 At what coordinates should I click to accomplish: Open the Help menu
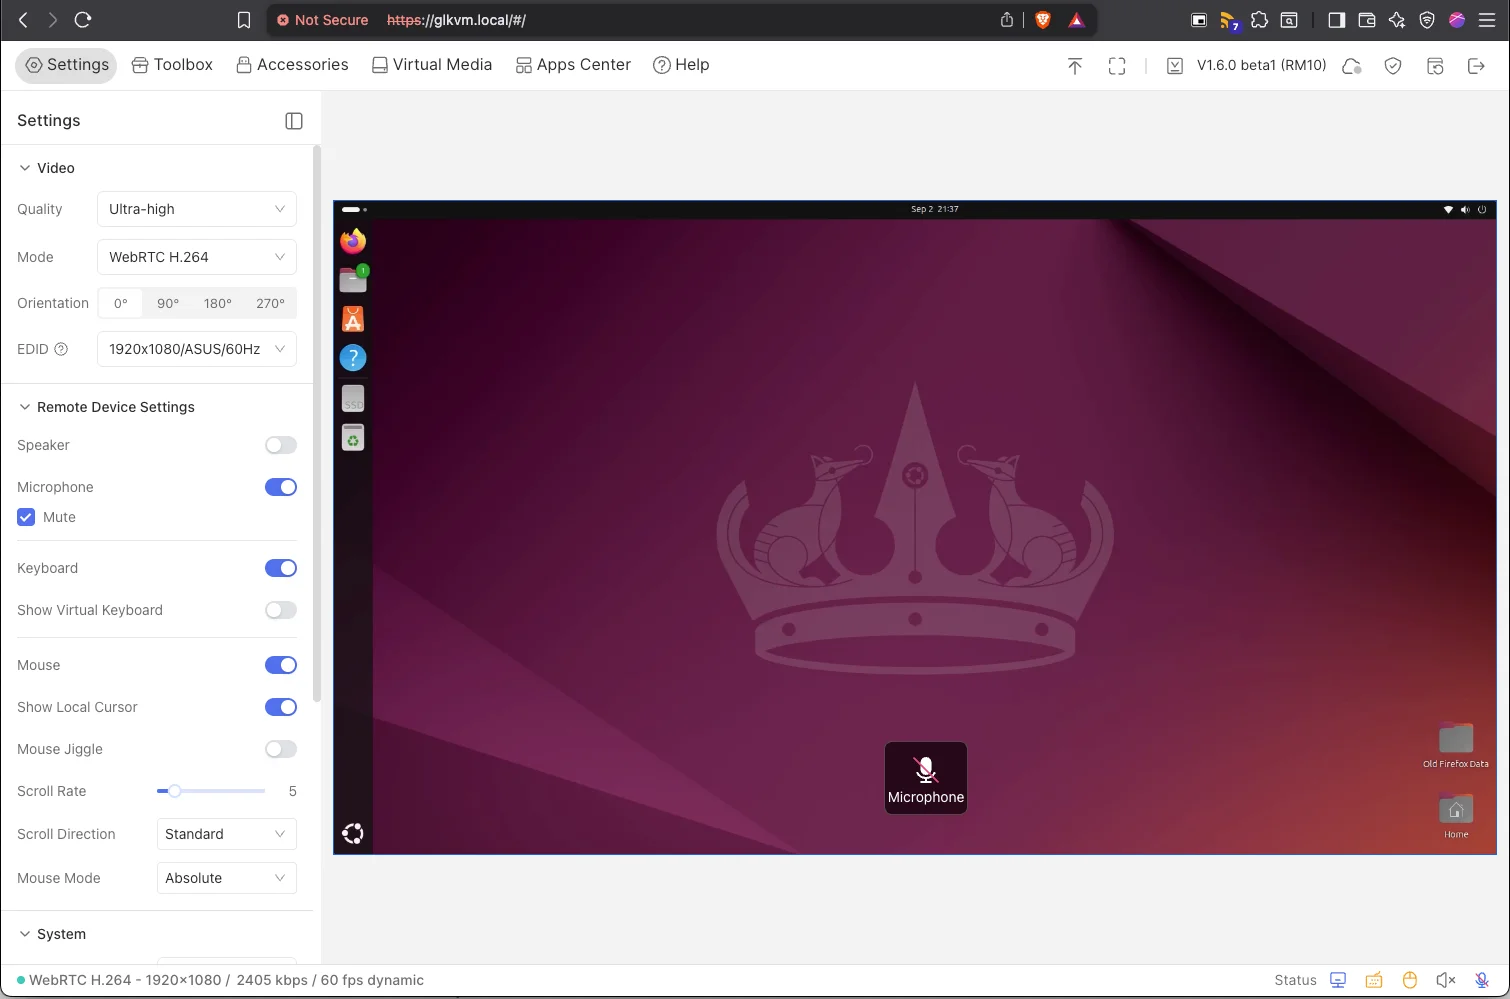click(x=681, y=65)
